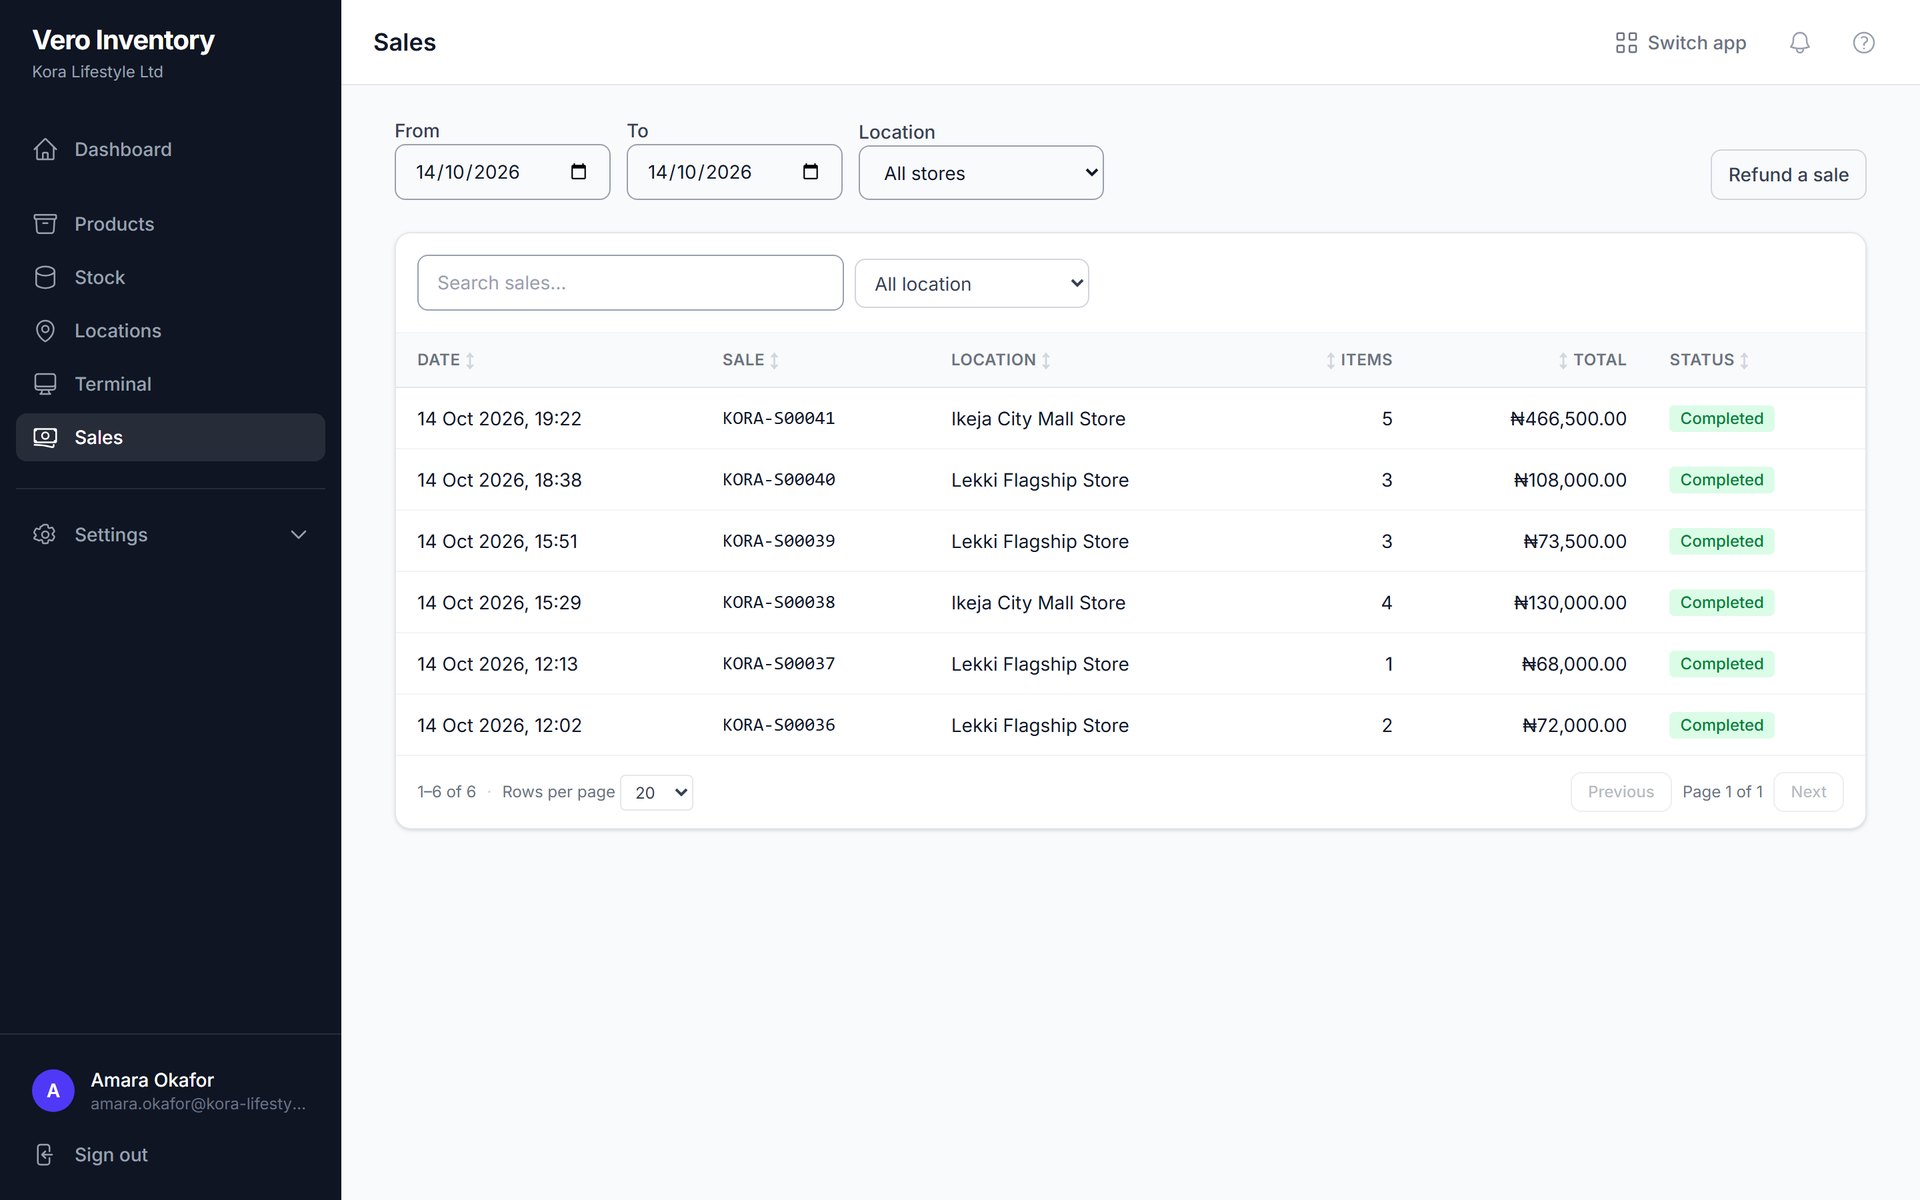Focus the Search sales input

click(x=630, y=283)
